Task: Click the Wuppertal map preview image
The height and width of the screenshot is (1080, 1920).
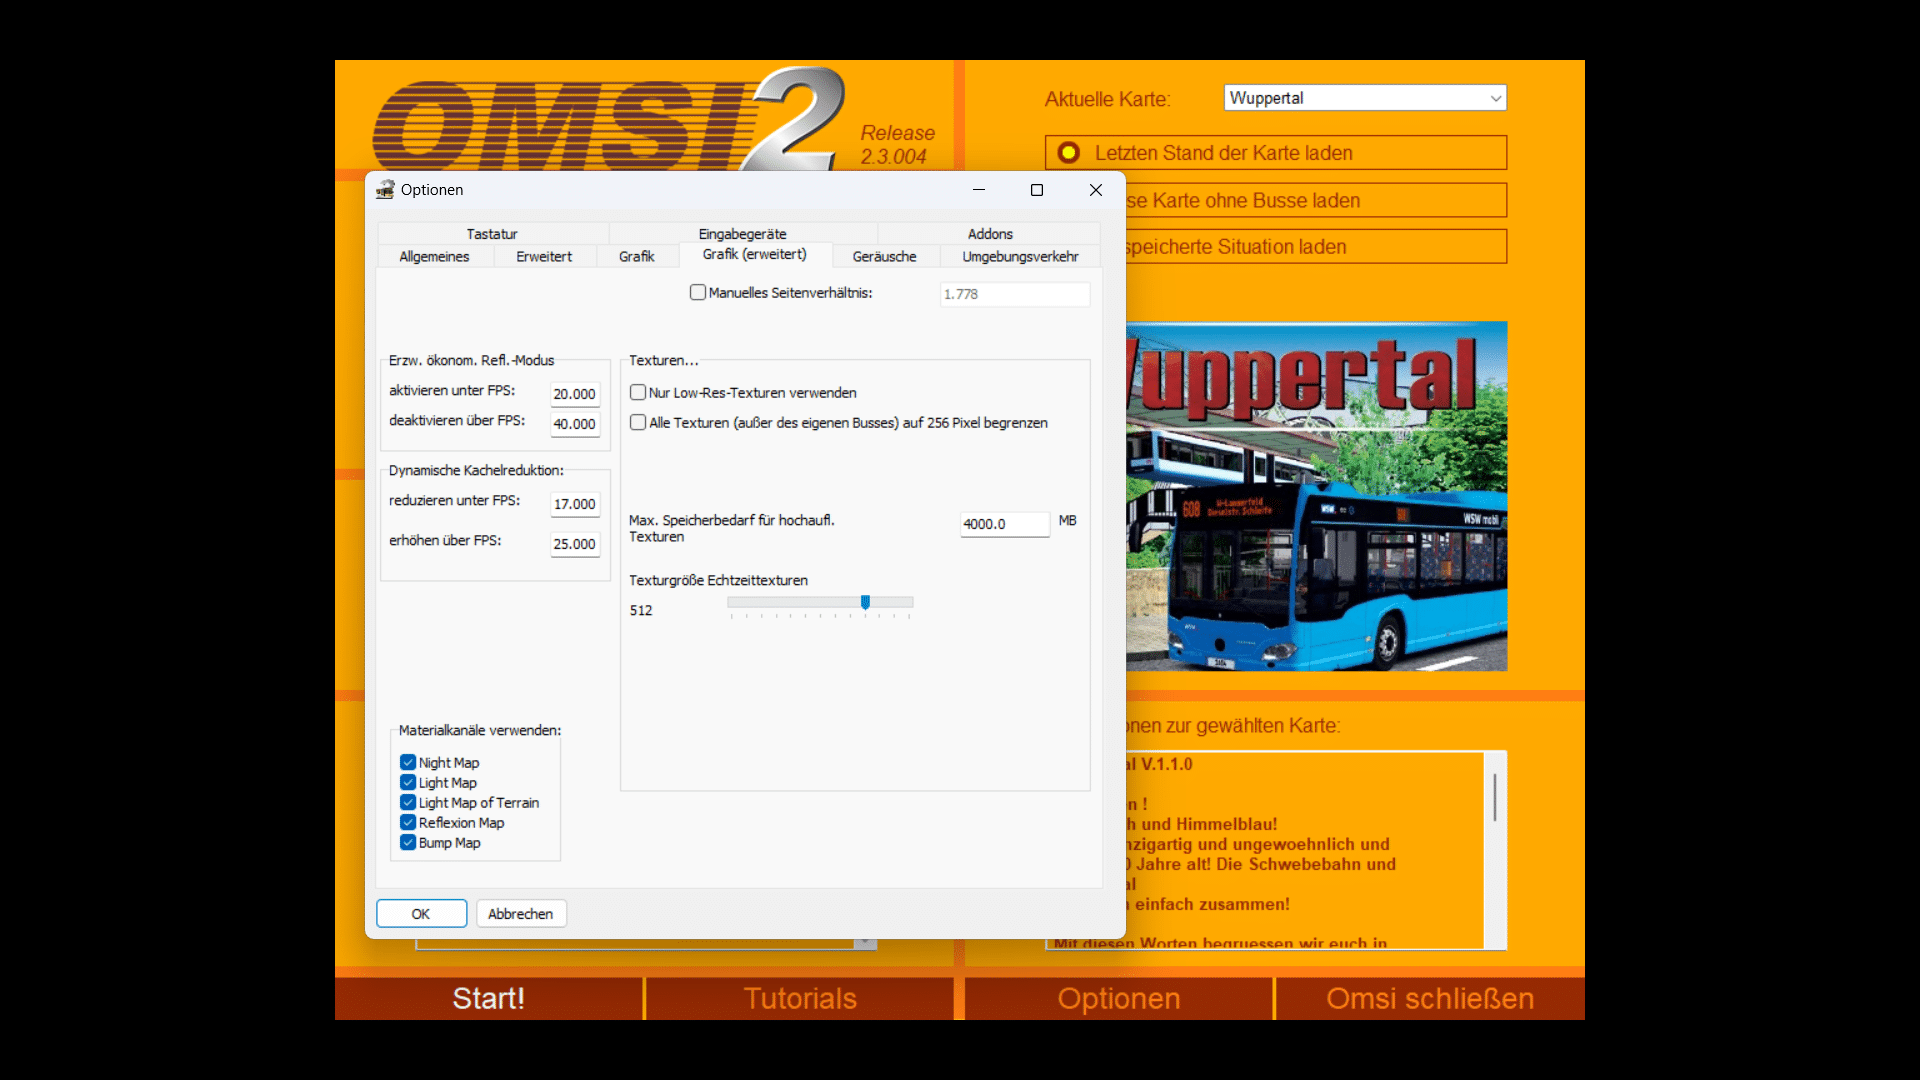Action: (x=1316, y=496)
